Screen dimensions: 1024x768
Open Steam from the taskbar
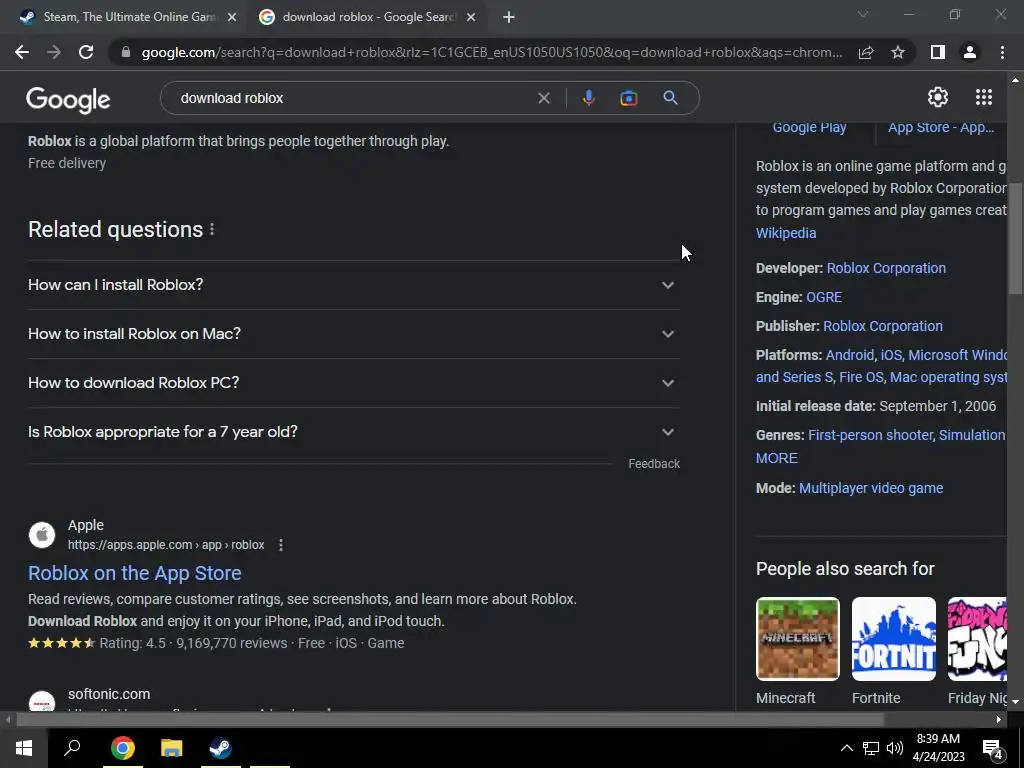221,748
